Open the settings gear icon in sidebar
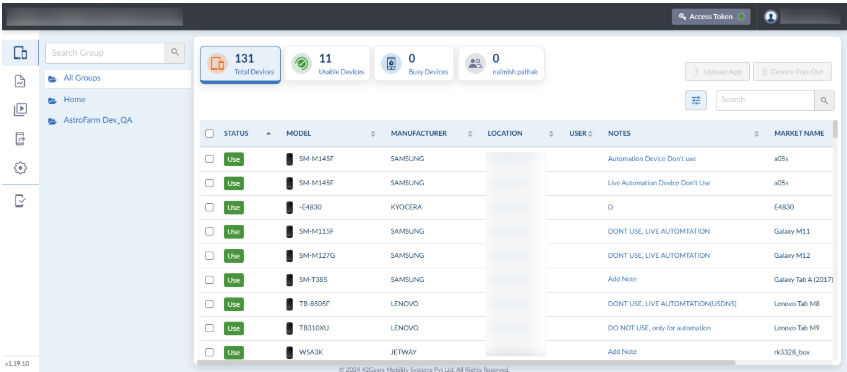The image size is (847, 372). [x=20, y=168]
